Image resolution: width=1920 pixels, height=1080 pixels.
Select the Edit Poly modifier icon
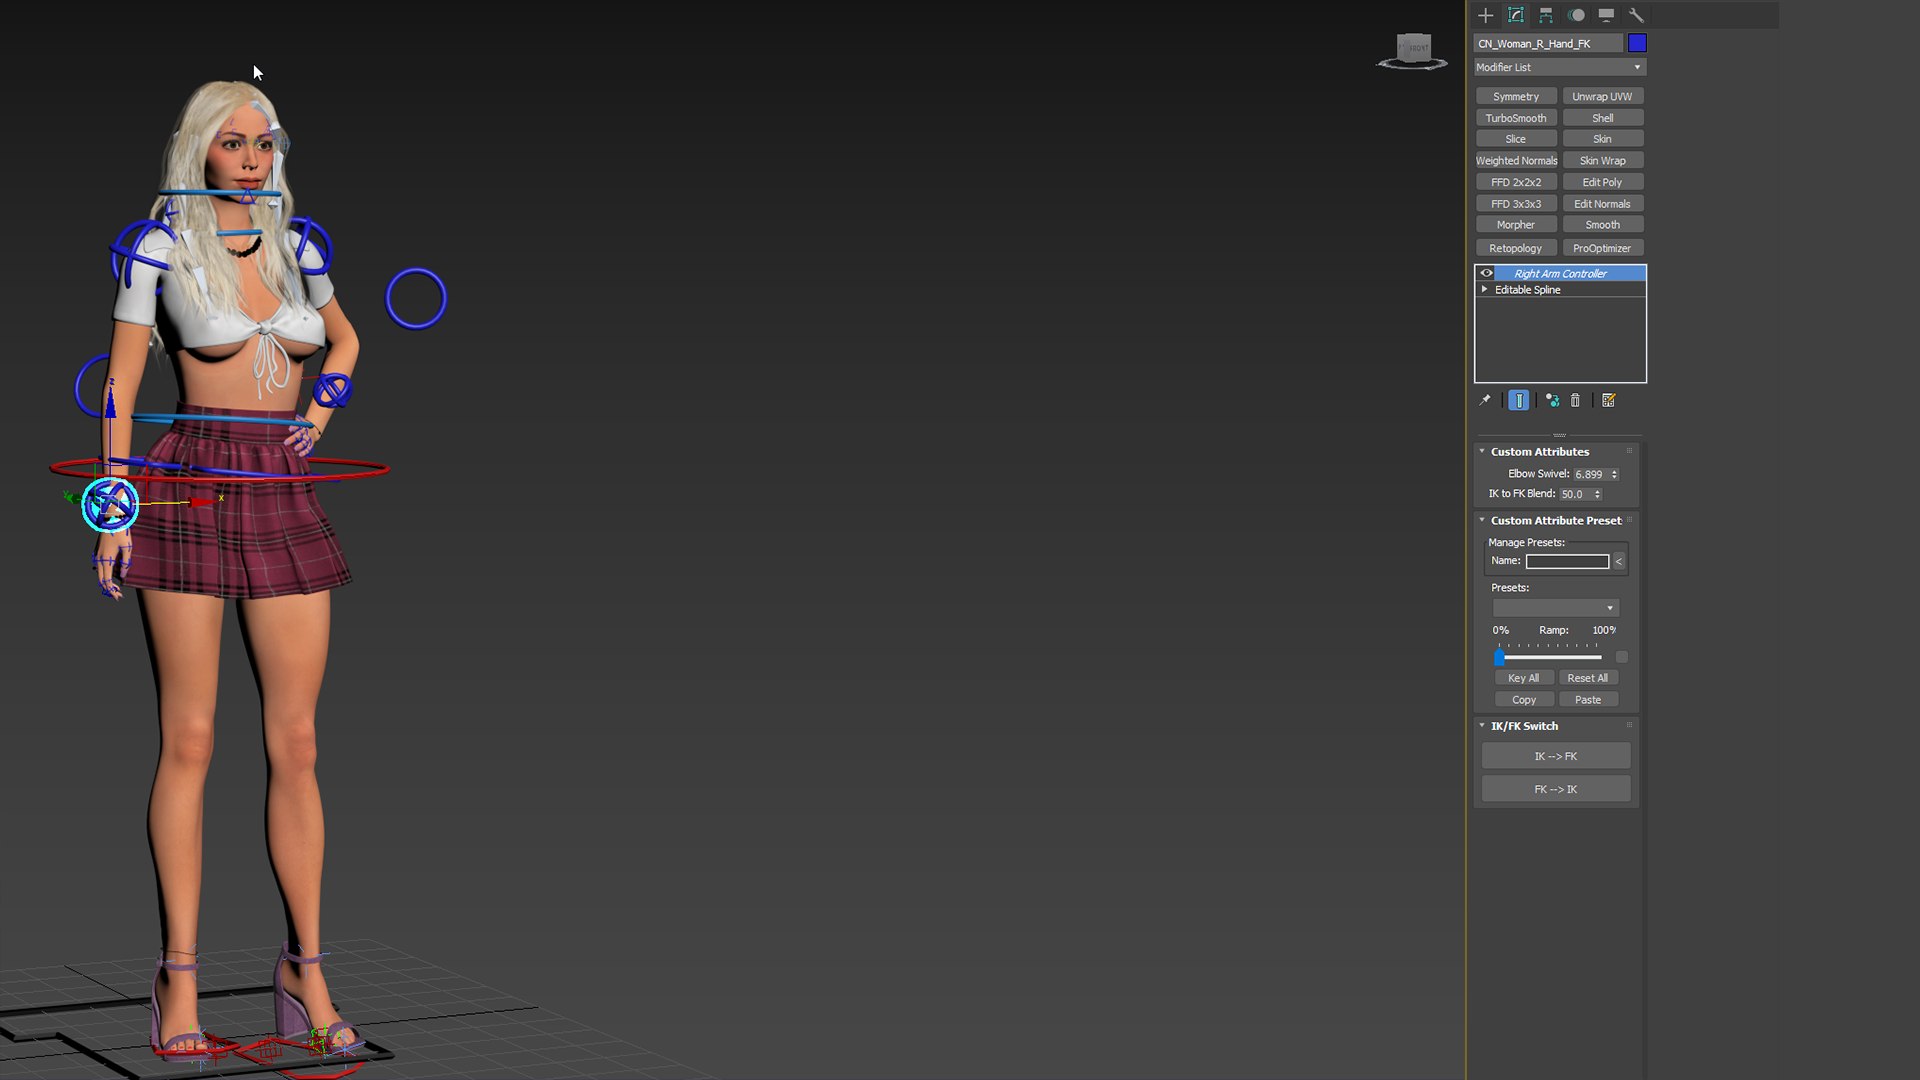[x=1602, y=181]
